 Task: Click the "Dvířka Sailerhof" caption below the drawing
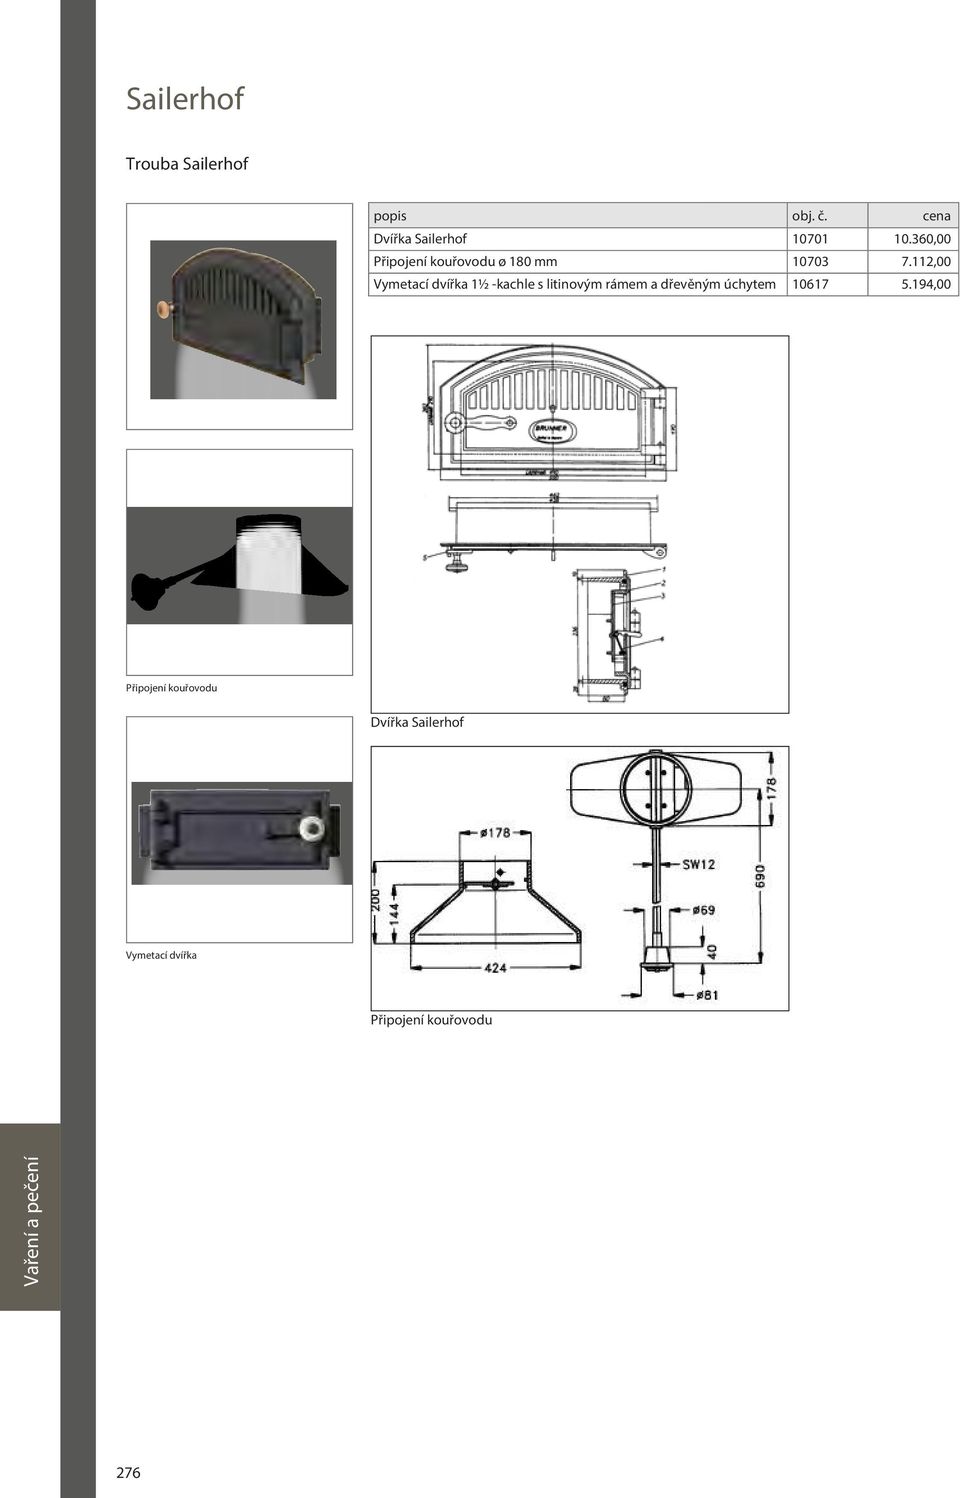[417, 722]
